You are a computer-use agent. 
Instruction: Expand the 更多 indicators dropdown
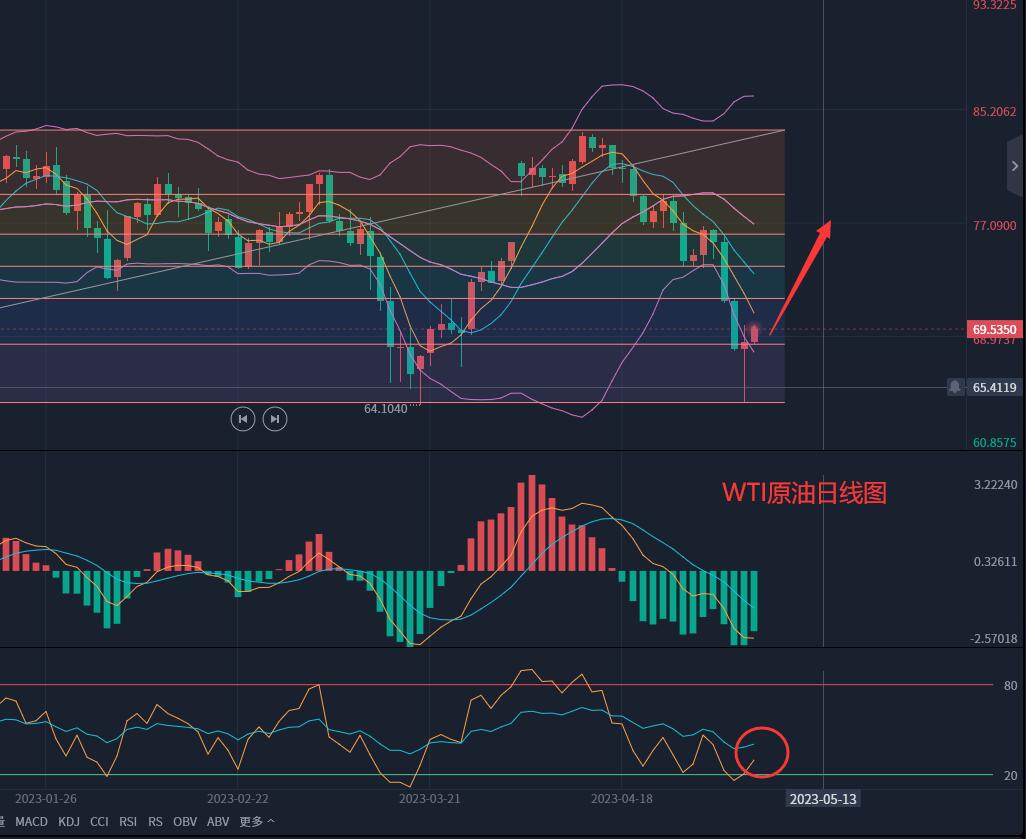coord(256,822)
